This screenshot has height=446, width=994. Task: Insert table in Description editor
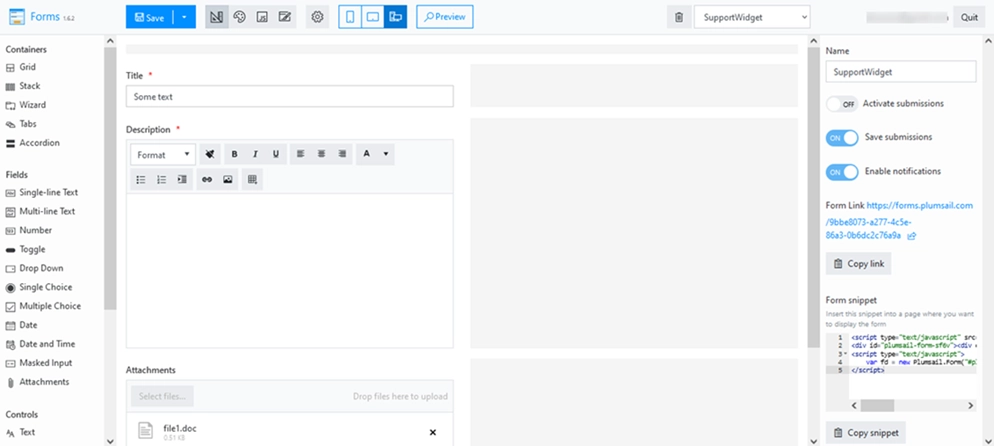[x=252, y=179]
